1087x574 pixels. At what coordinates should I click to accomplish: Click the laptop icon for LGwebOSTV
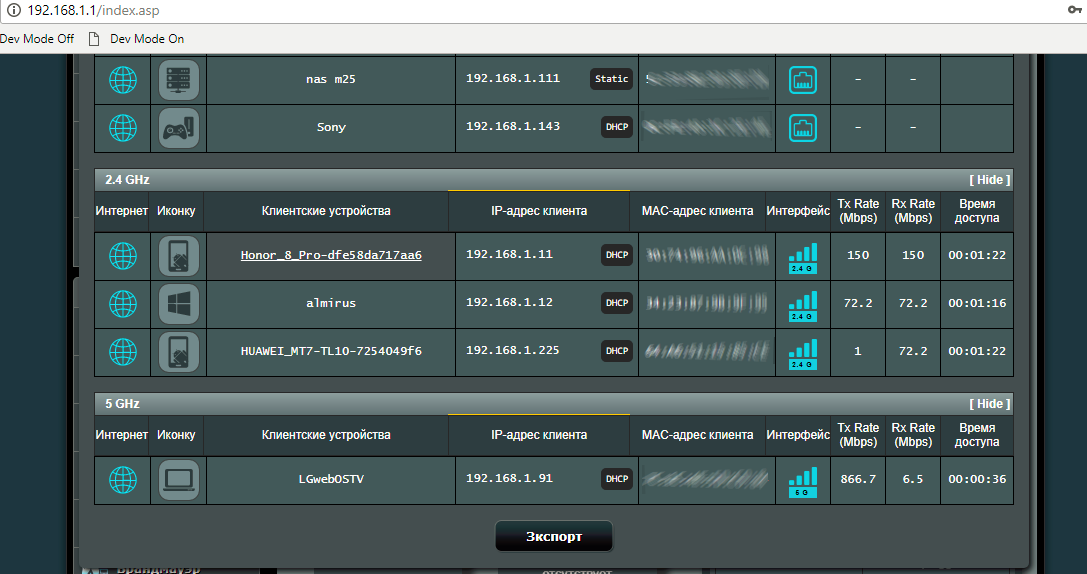coord(179,480)
